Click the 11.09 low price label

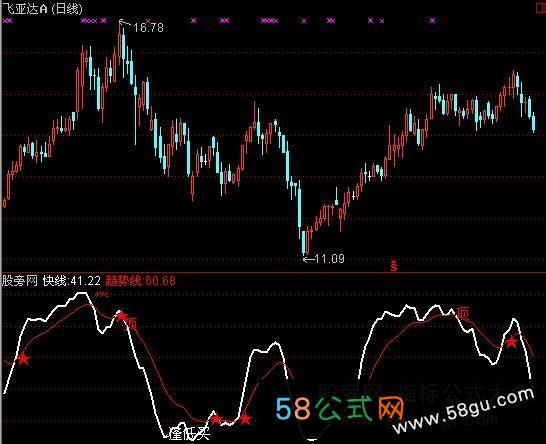pyautogui.click(x=329, y=259)
